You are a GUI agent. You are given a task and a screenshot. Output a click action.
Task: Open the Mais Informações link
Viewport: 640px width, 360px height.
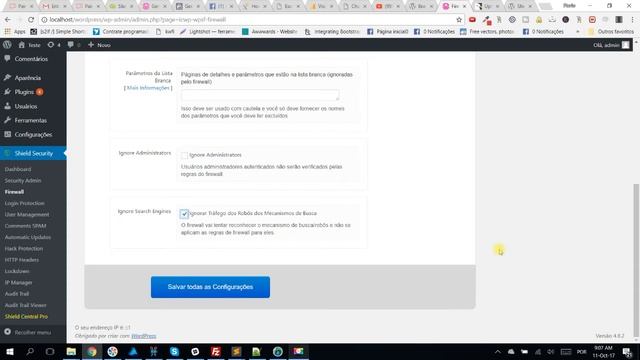pos(148,88)
